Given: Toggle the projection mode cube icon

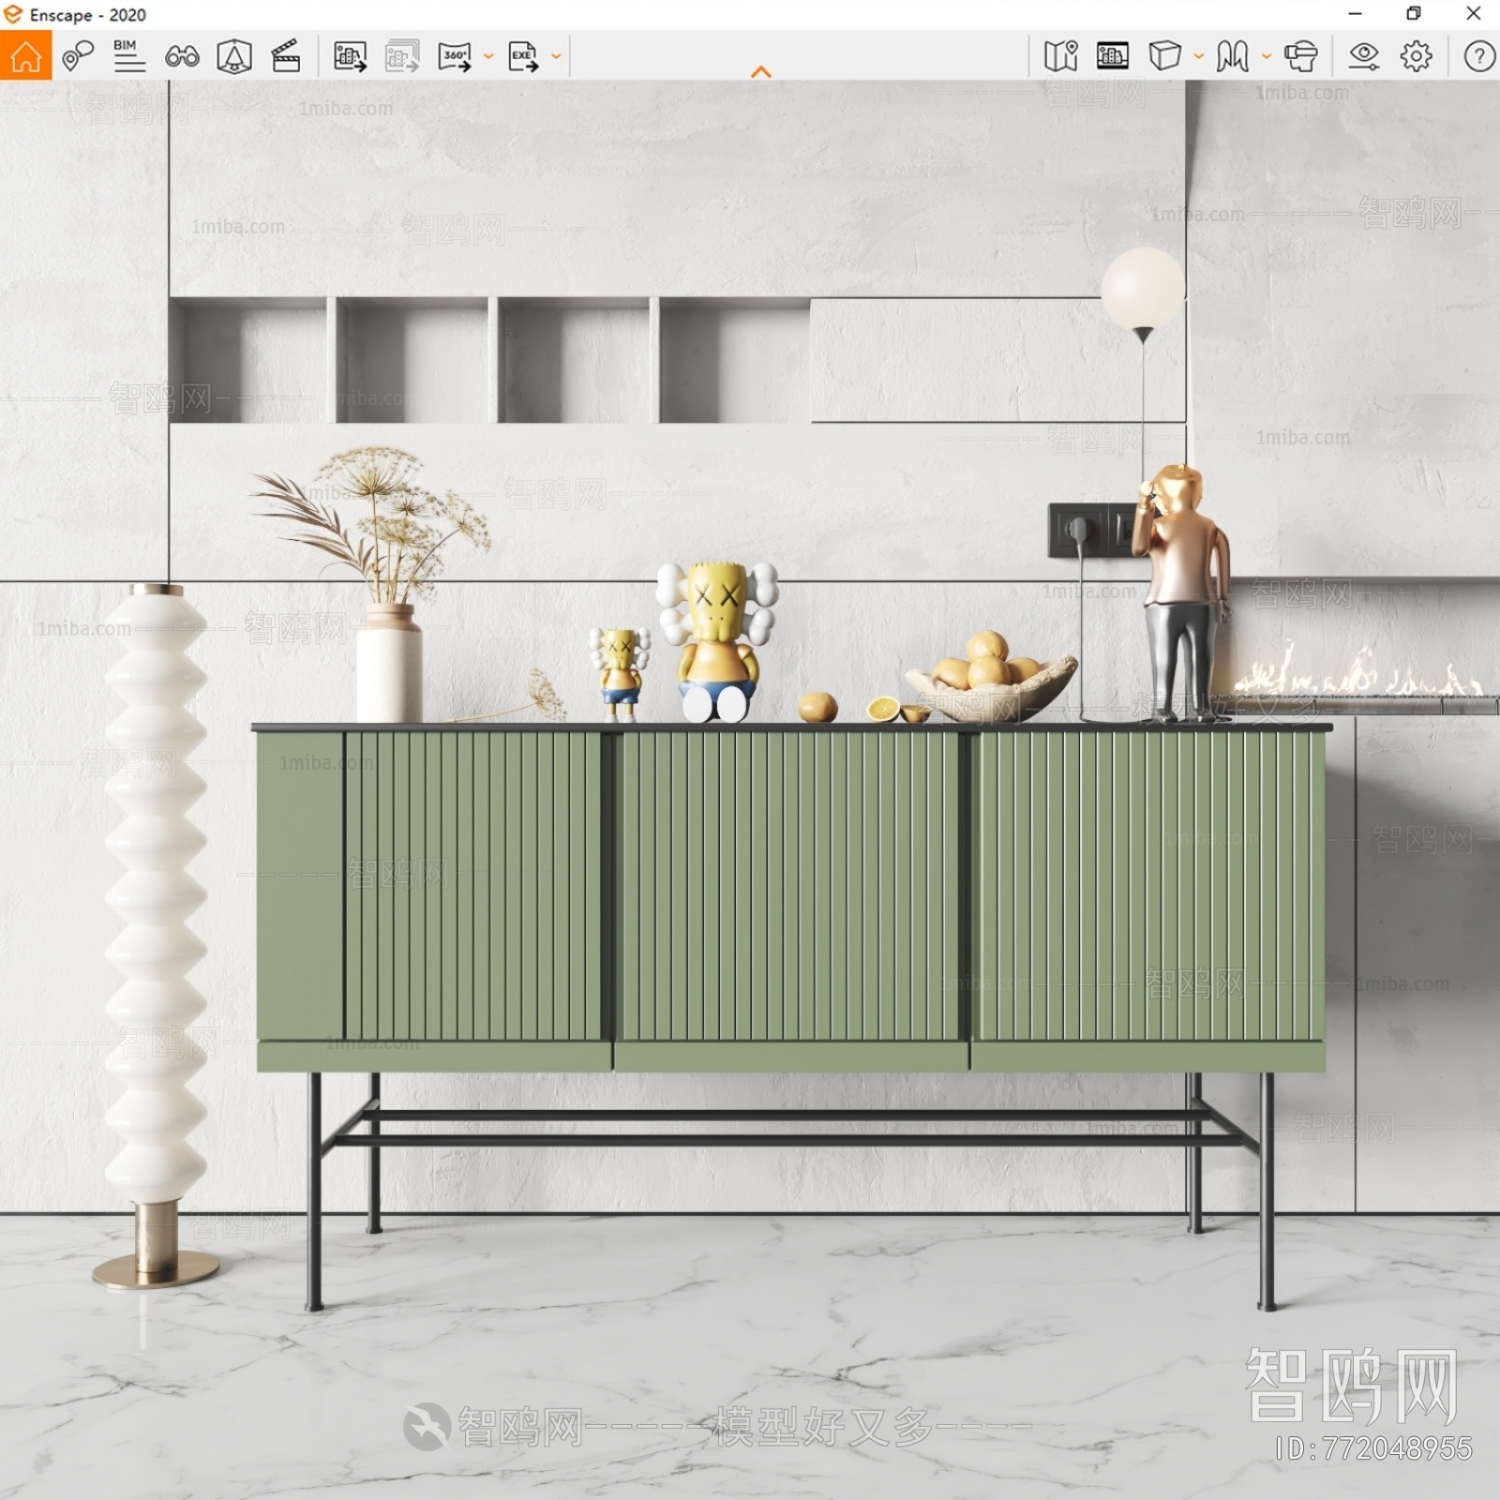Looking at the screenshot, I should (1165, 56).
